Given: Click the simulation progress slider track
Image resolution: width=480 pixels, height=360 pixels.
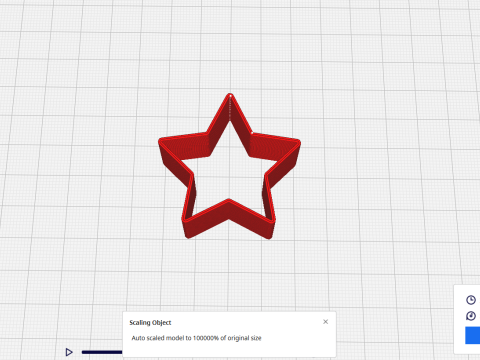Looking at the screenshot, I should pyautogui.click(x=102, y=352).
